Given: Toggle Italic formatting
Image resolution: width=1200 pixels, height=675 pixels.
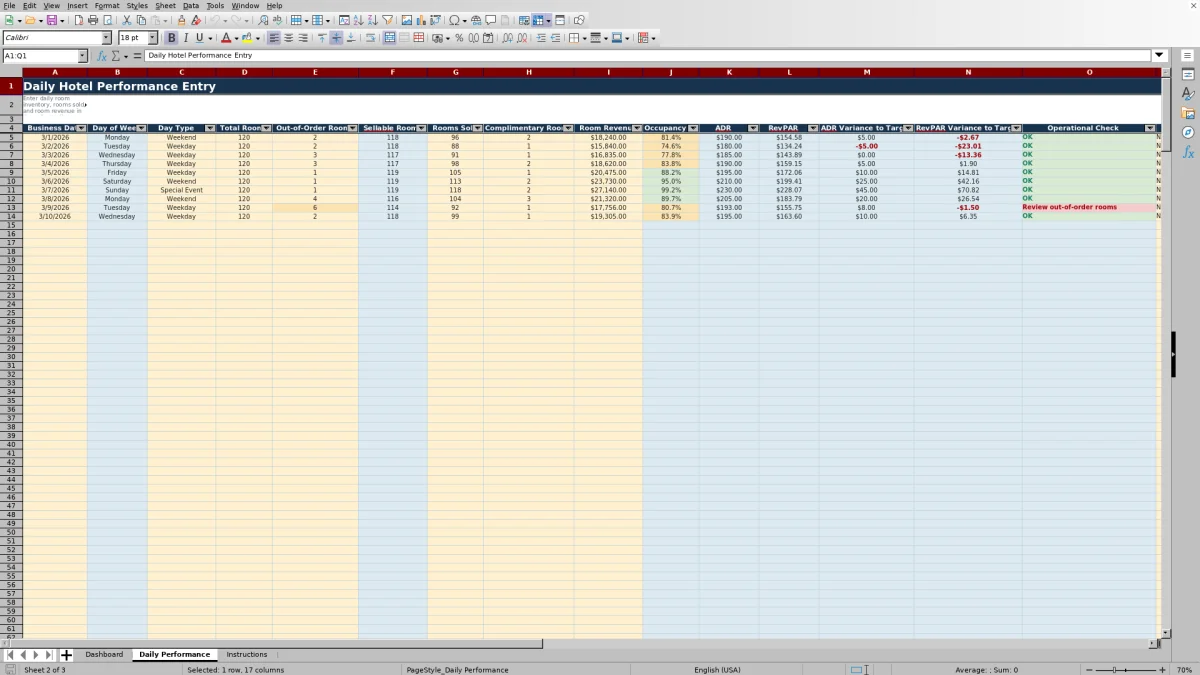Looking at the screenshot, I should 185,38.
